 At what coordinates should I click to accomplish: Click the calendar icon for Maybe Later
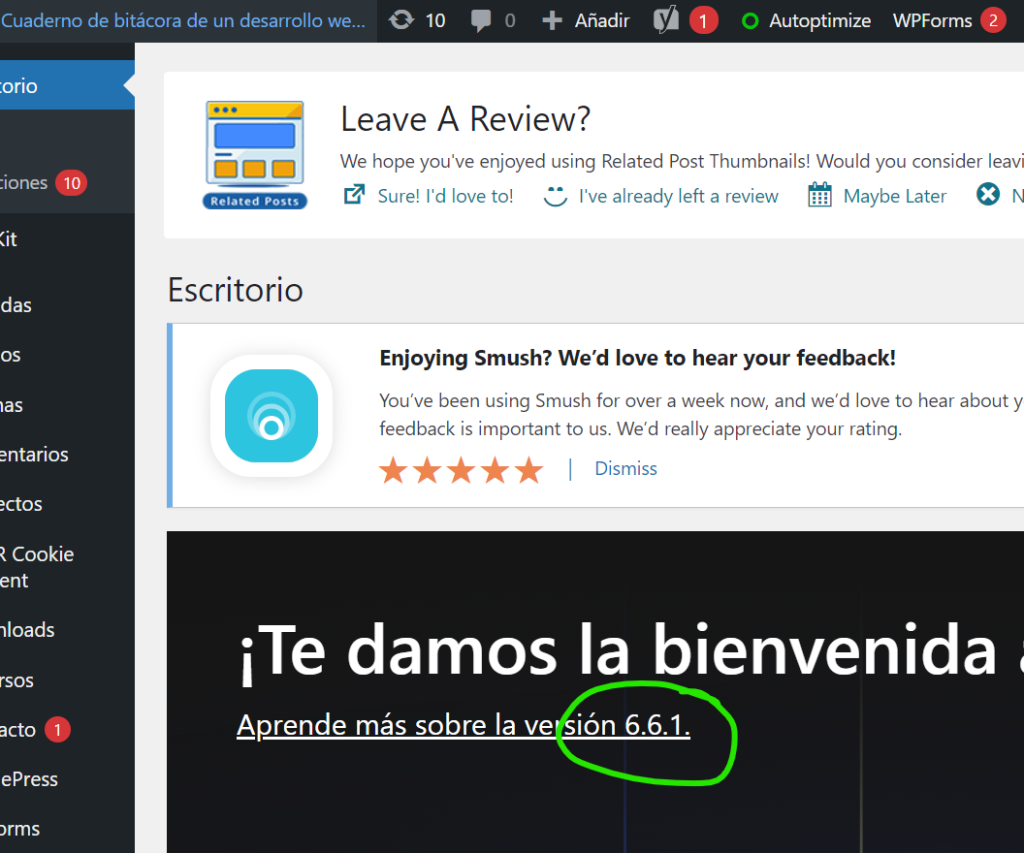coord(820,195)
